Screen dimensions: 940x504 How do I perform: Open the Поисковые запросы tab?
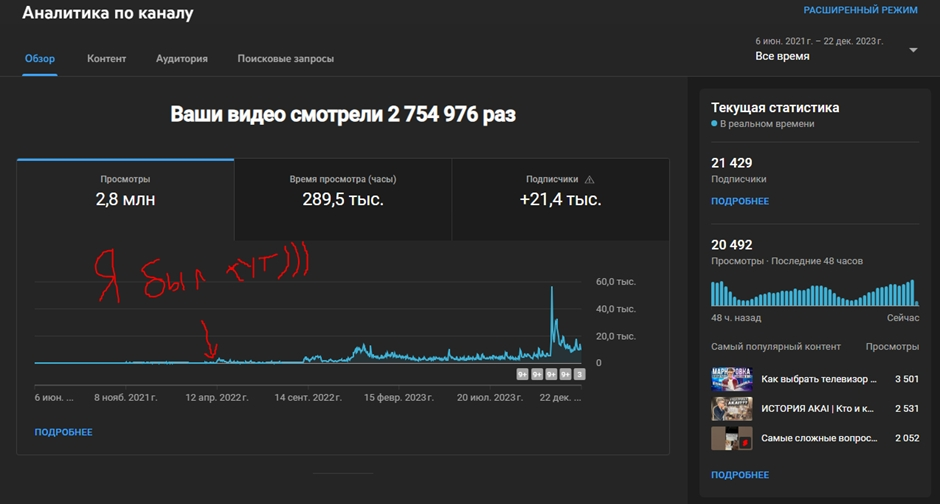pos(285,59)
